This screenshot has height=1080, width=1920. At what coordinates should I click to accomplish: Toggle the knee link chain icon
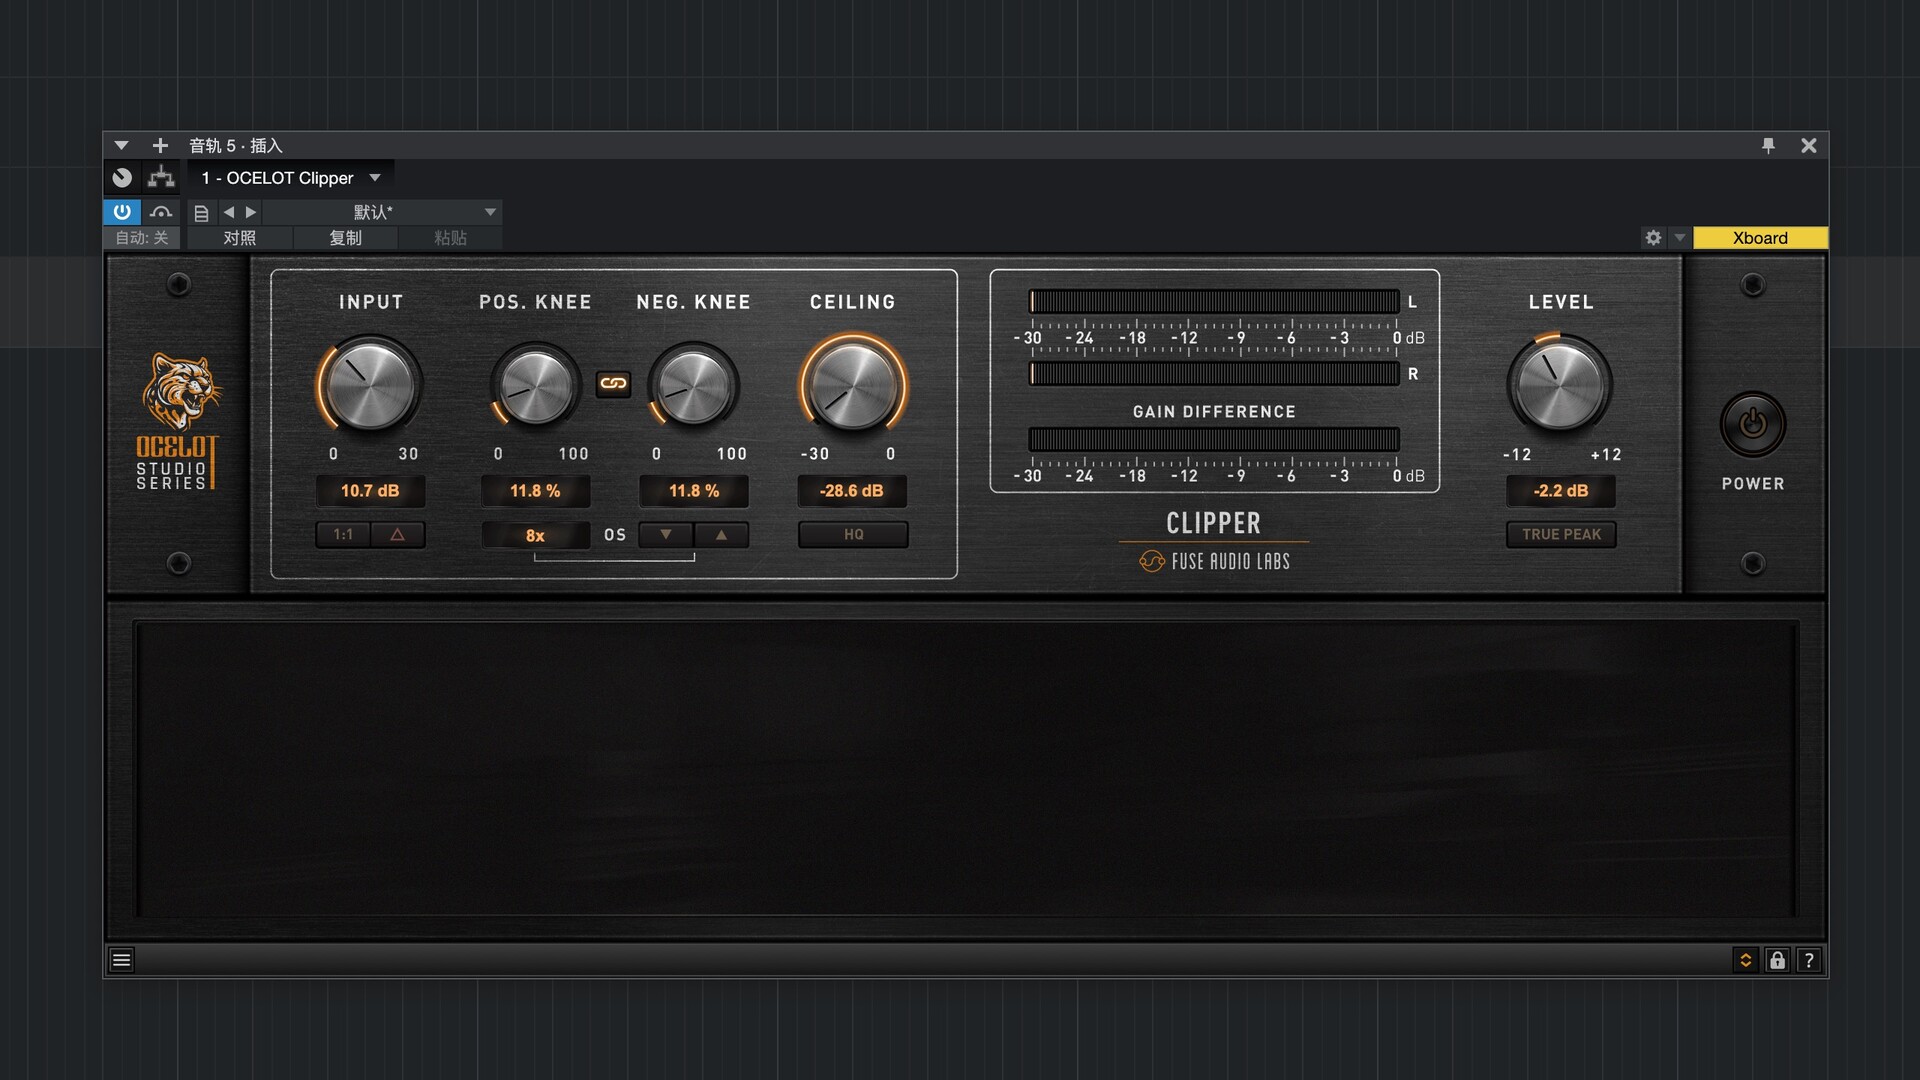click(613, 384)
